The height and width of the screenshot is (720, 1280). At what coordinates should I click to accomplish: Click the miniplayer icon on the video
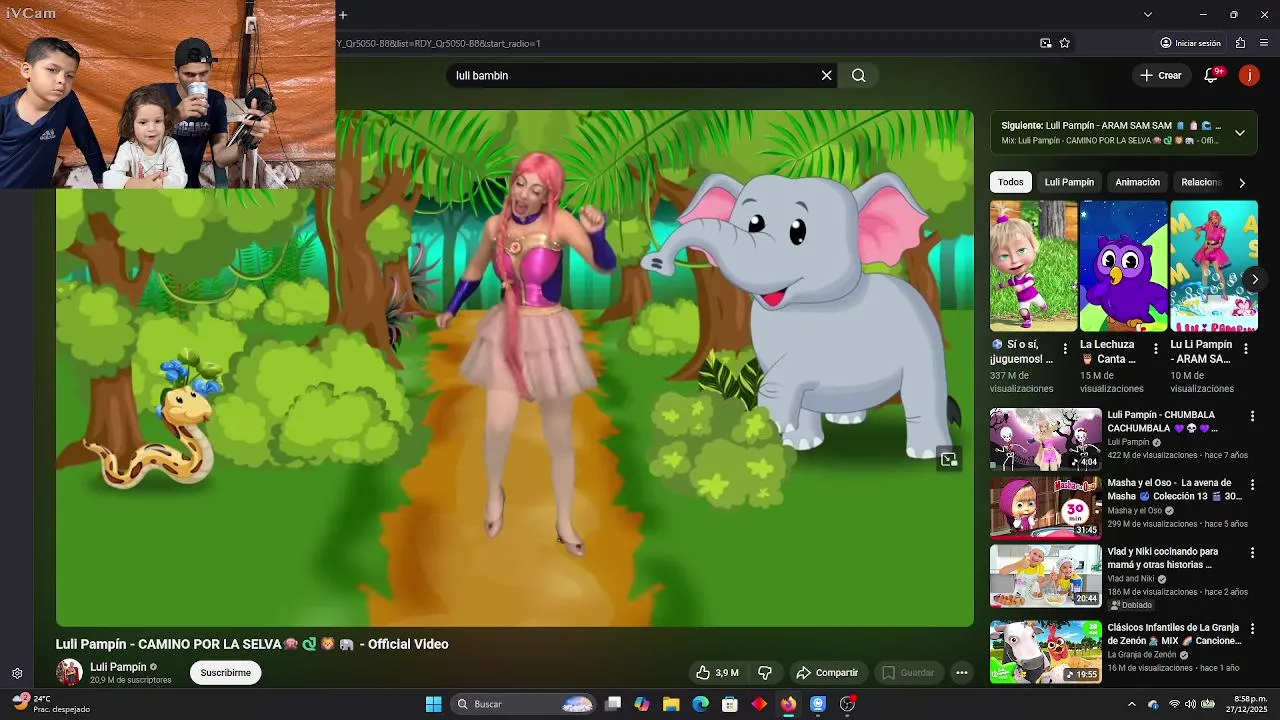948,460
